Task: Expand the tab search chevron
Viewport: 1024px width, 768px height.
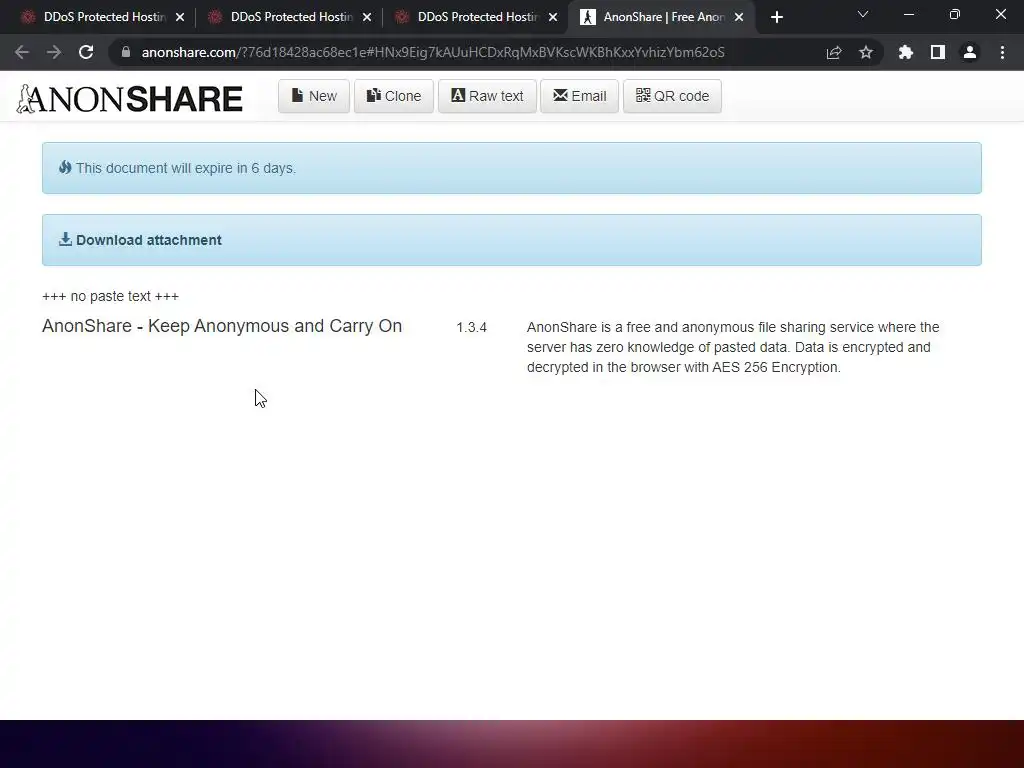Action: (863, 14)
